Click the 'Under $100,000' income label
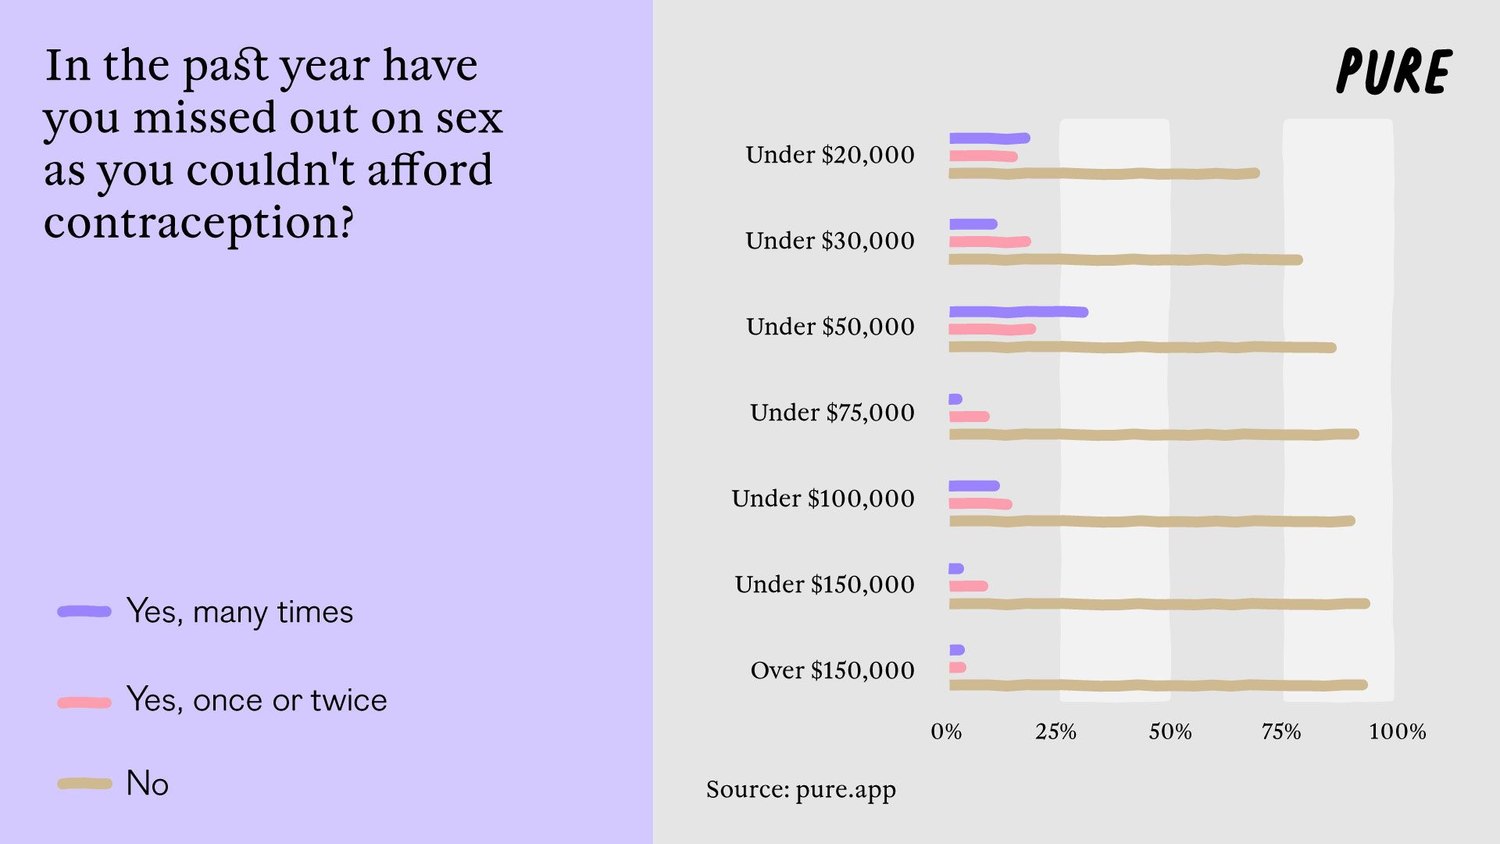The height and width of the screenshot is (844, 1500). pos(823,499)
